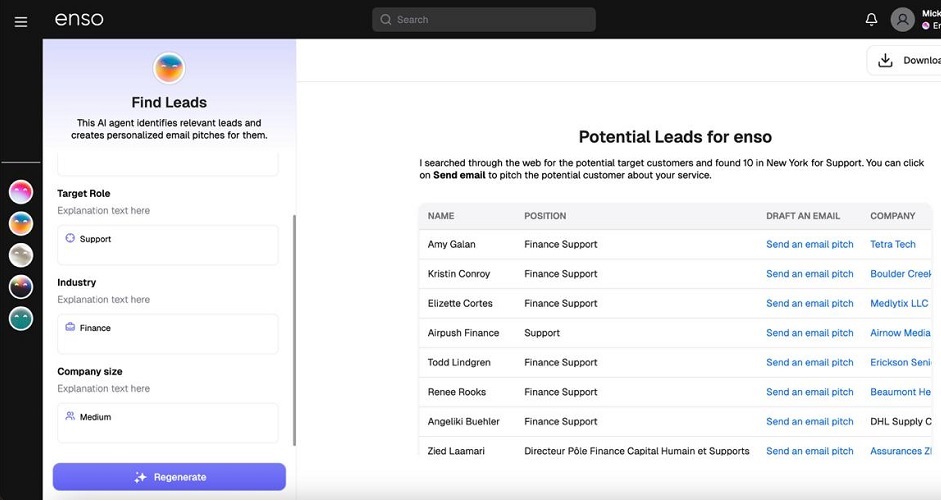The width and height of the screenshot is (941, 500).
Task: Click the Regenerate button
Action: click(169, 477)
